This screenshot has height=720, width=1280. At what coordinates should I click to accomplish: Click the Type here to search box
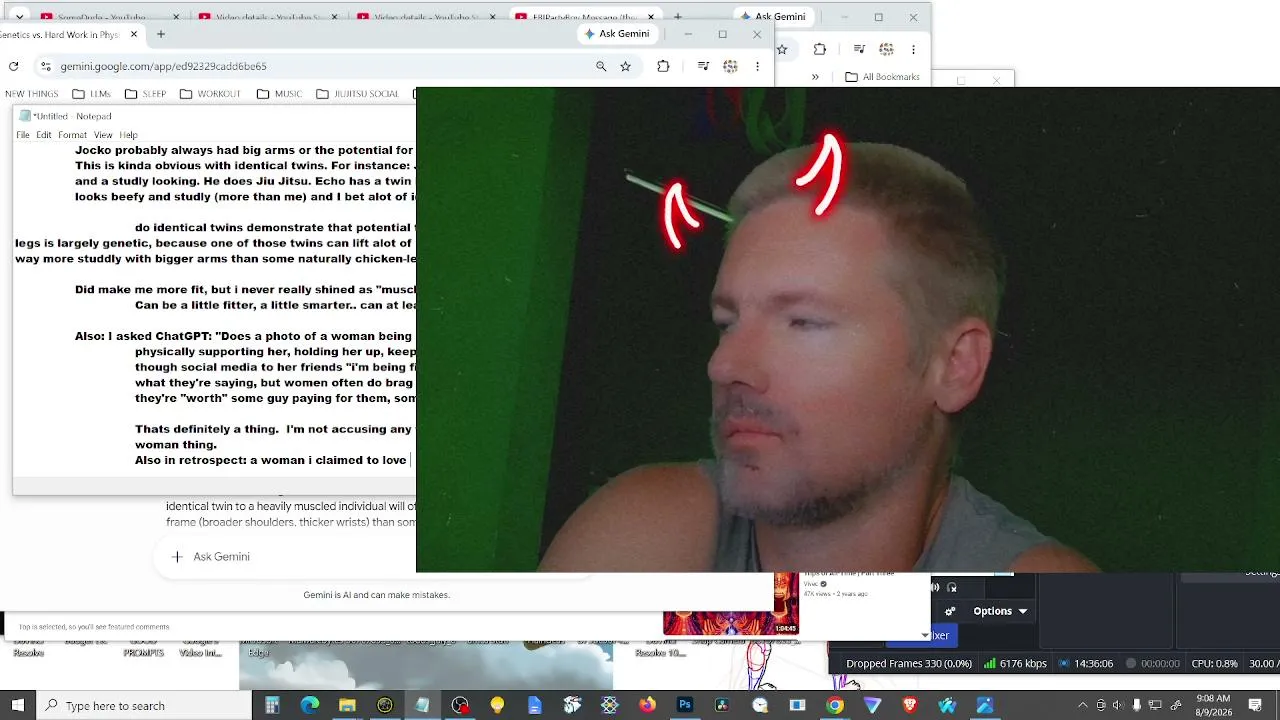[145, 706]
